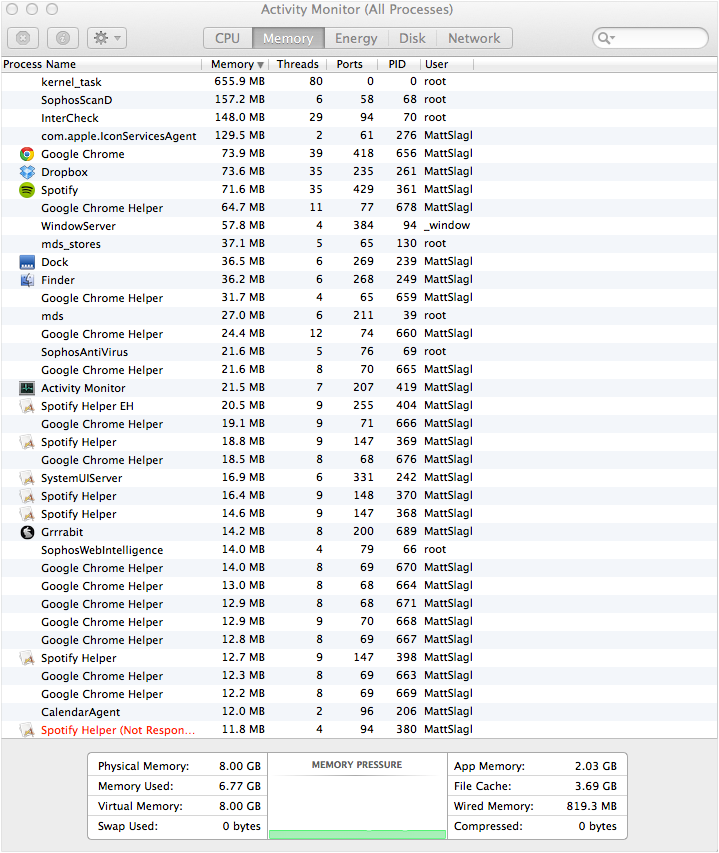
Task: Select Google Chrome Helper with PID 660
Action: [x=359, y=334]
